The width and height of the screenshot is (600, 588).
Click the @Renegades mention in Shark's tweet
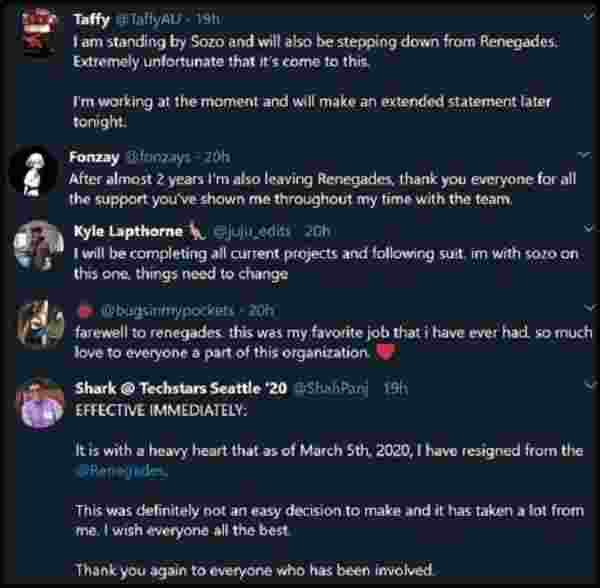(122, 471)
